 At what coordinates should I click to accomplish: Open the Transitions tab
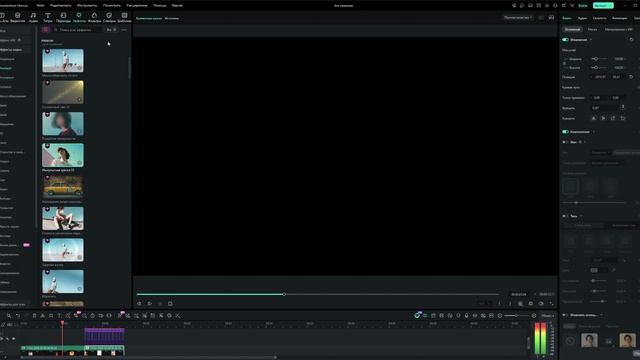click(63, 17)
